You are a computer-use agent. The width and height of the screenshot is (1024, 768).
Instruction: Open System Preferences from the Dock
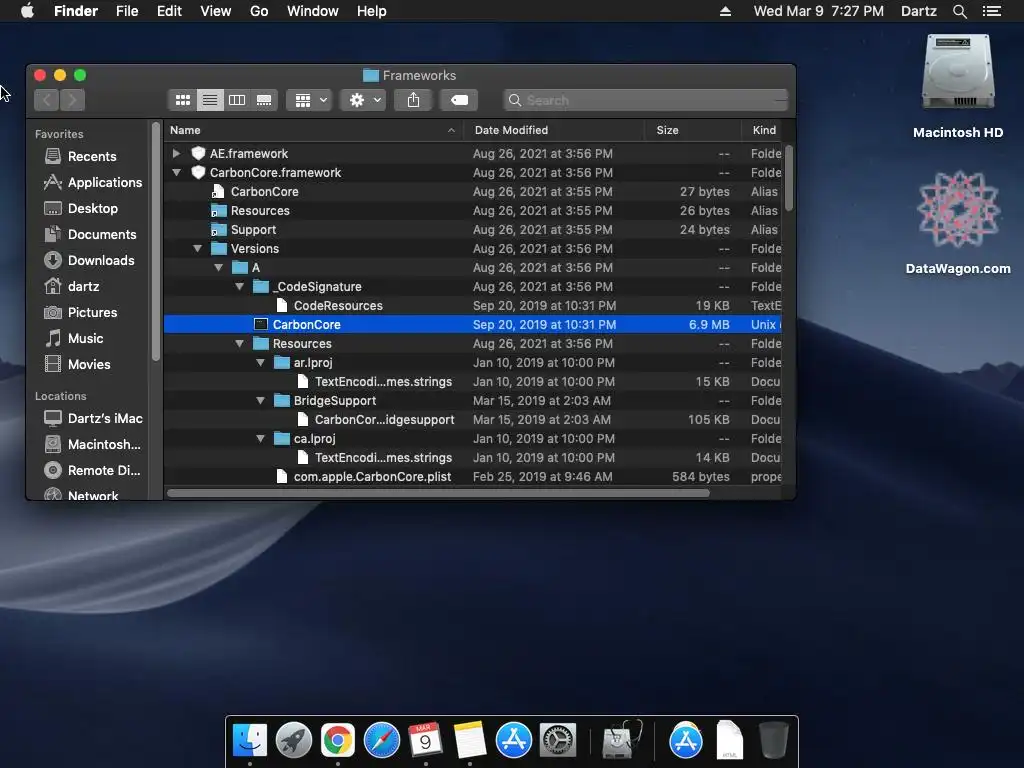(558, 740)
